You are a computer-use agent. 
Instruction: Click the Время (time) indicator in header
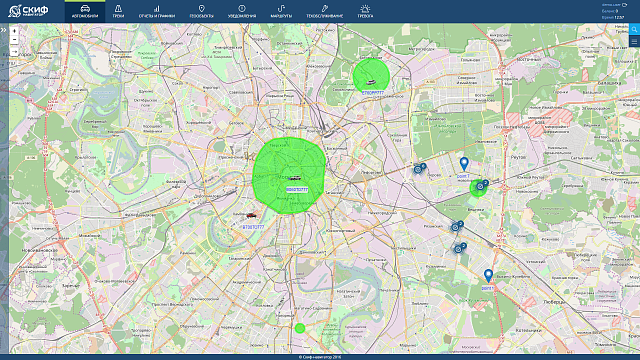click(613, 18)
